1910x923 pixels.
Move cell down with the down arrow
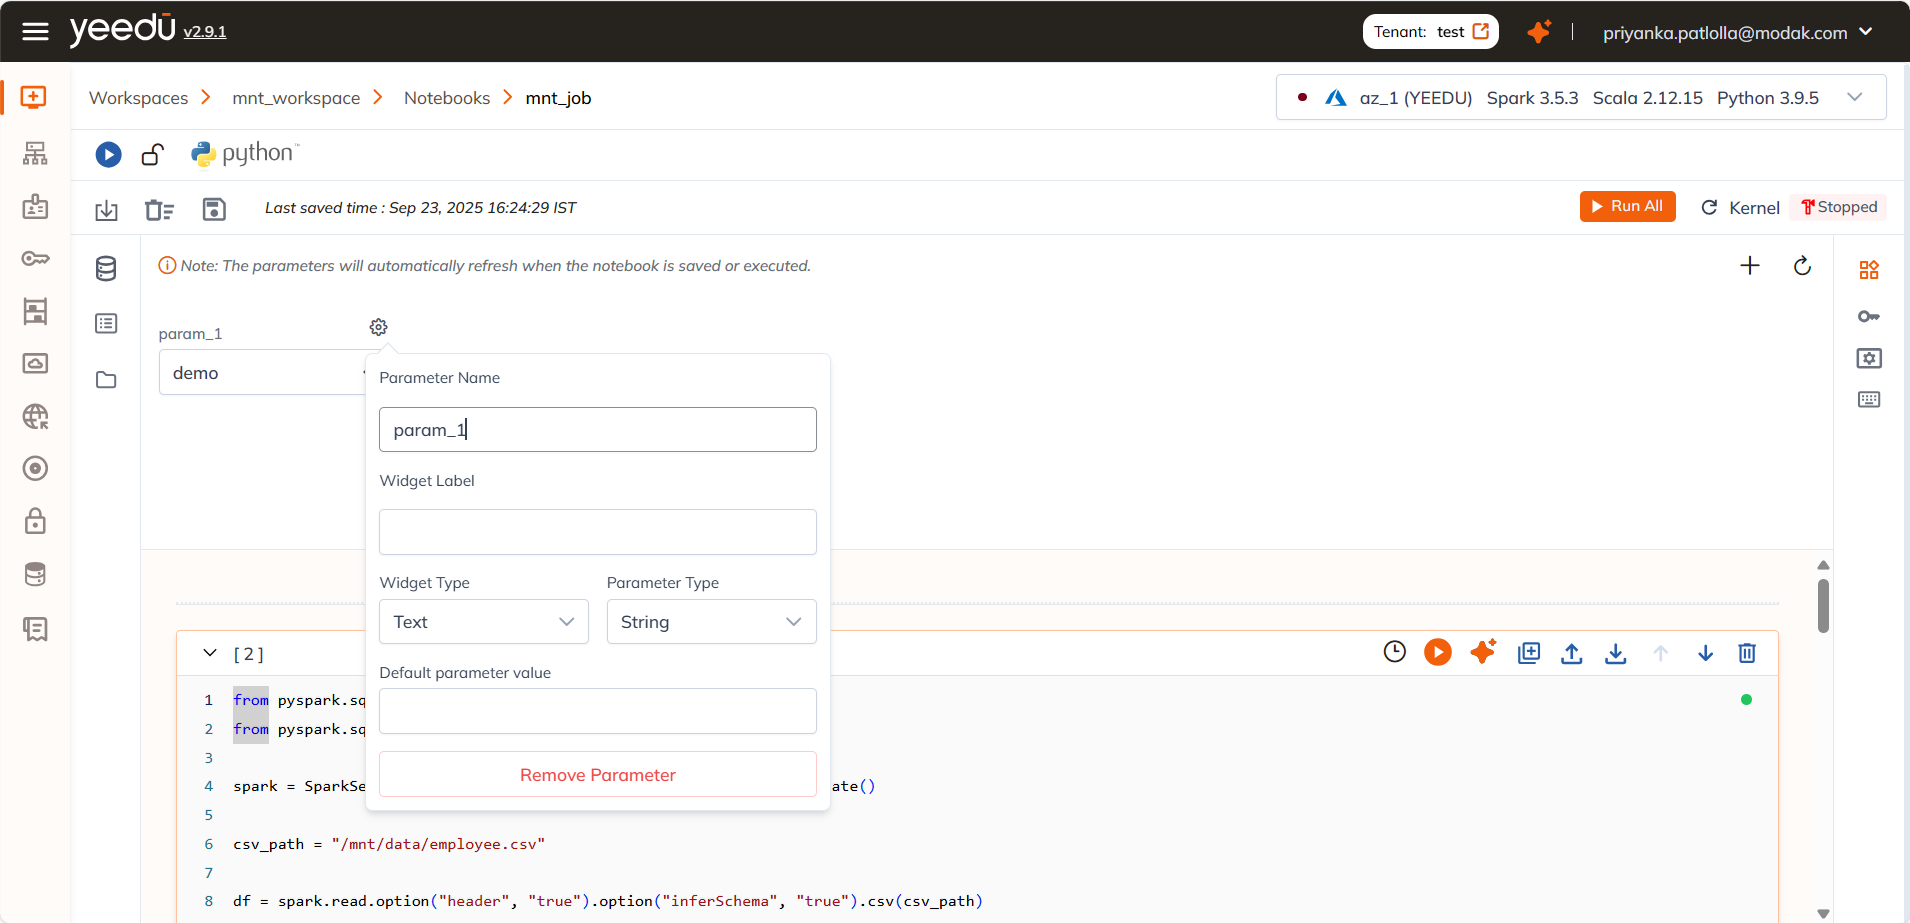pos(1705,653)
